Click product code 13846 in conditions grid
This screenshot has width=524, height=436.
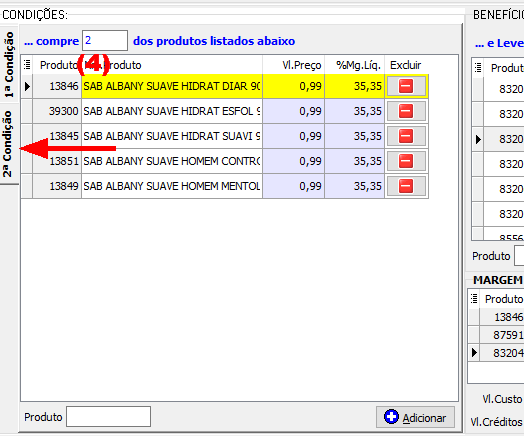coord(57,86)
